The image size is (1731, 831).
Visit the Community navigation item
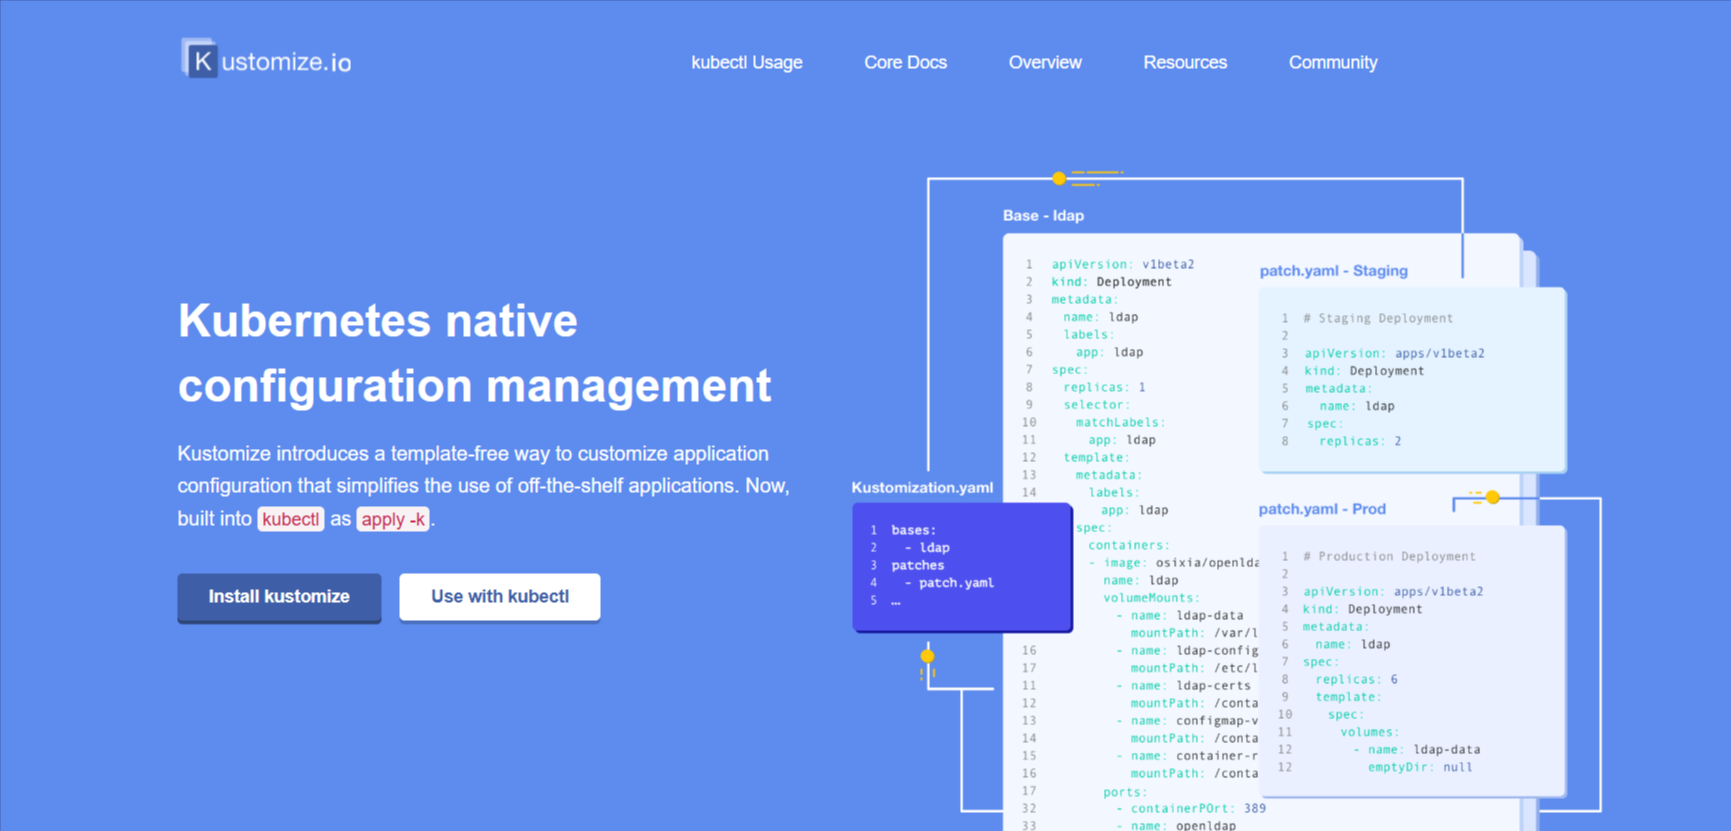[x=1333, y=62]
